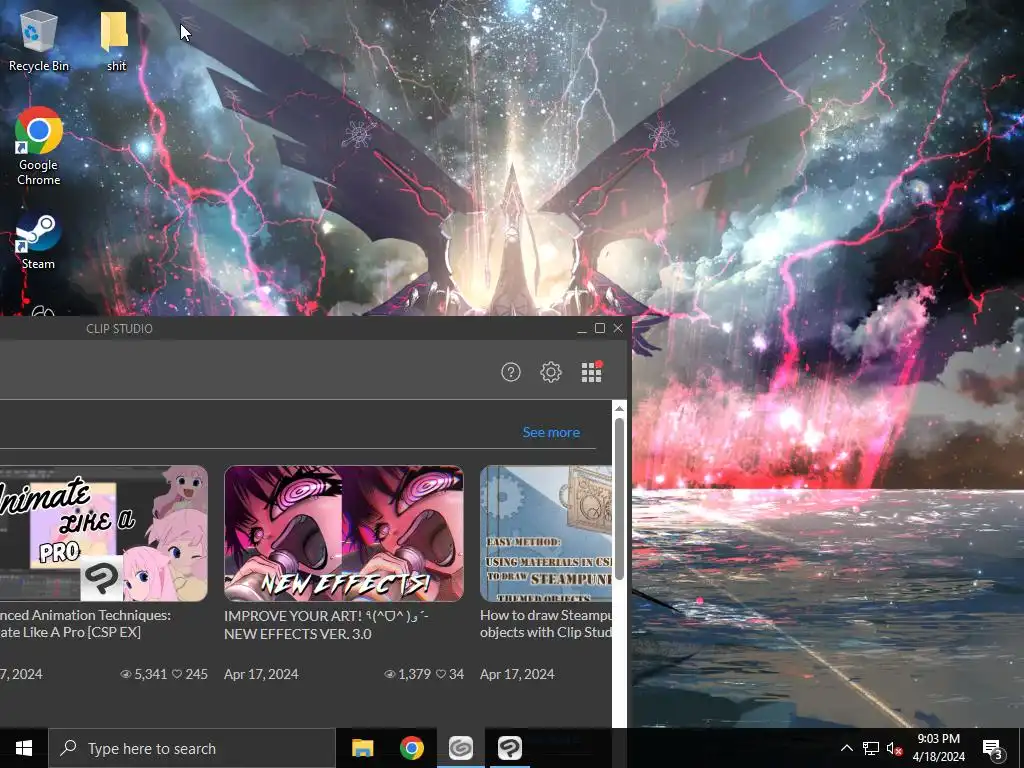Screen dimensions: 1024x768
Task: Open the Windows Start menu
Action: 24,748
